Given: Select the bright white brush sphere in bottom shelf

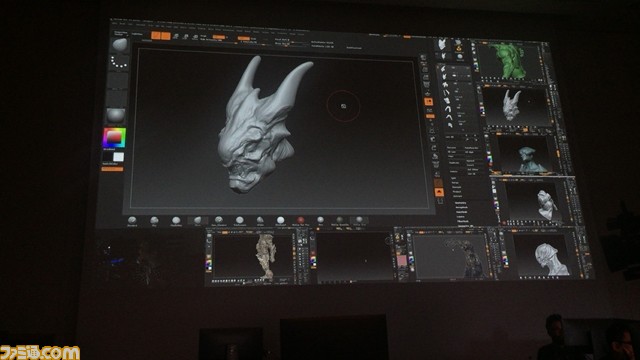Looking at the screenshot, I should click(280, 221).
